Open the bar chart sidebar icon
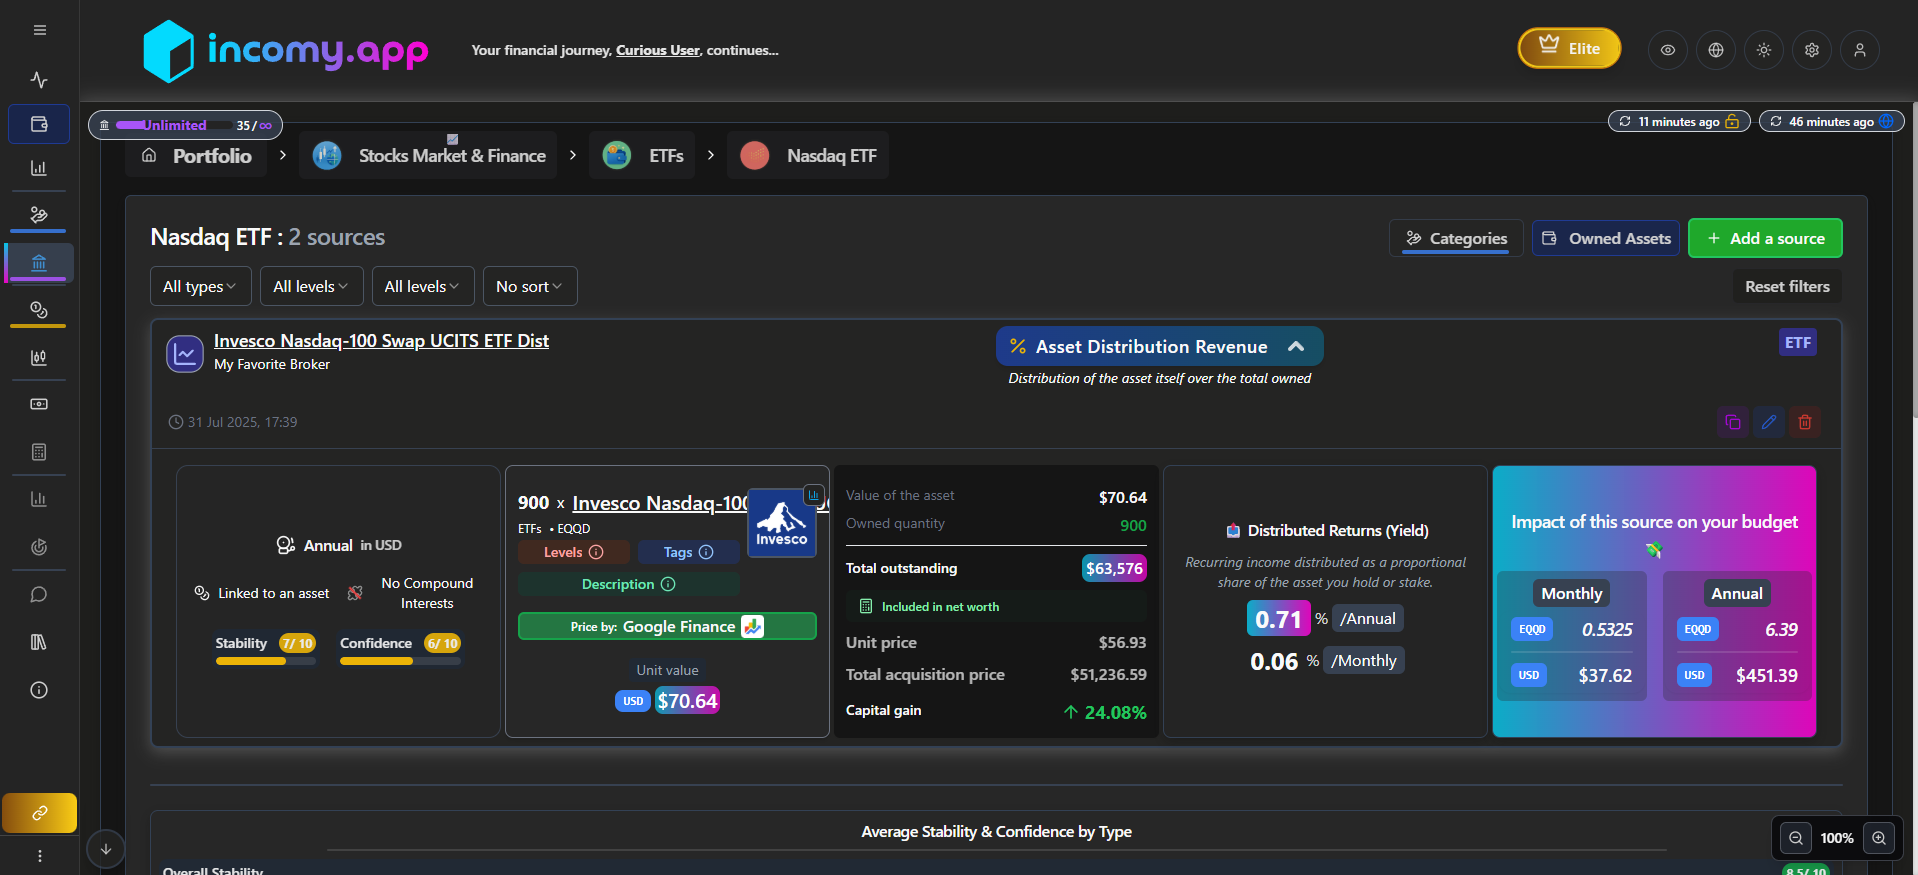 click(39, 168)
